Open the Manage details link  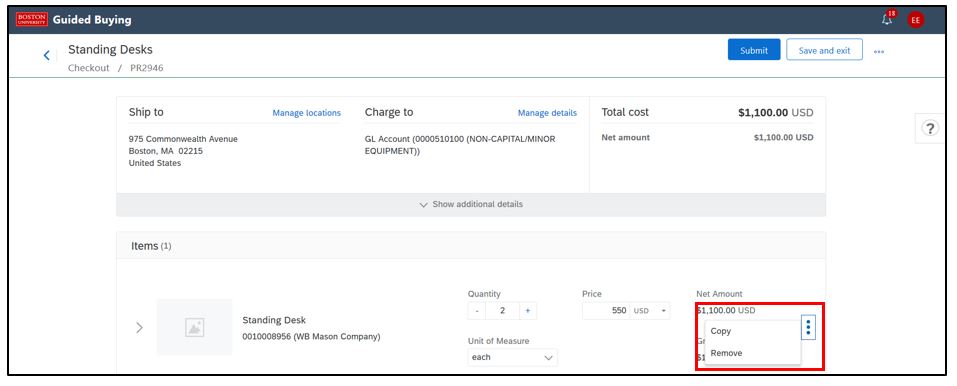pos(547,113)
